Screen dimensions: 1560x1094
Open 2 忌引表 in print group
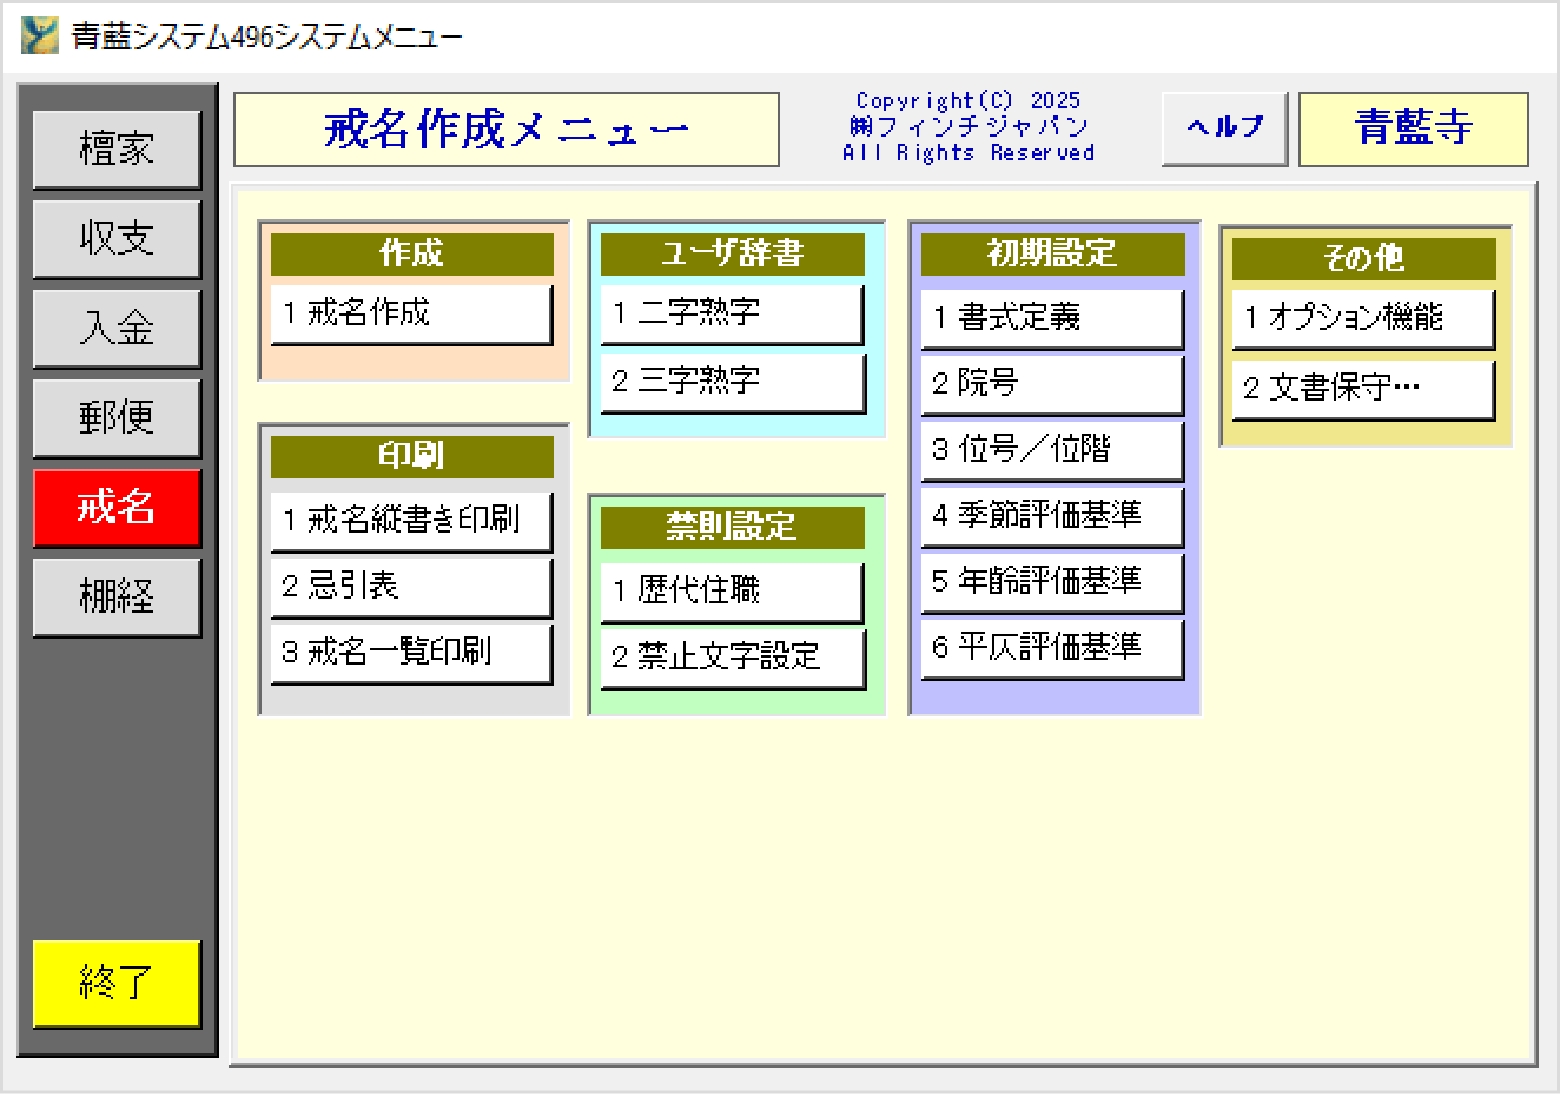[411, 586]
